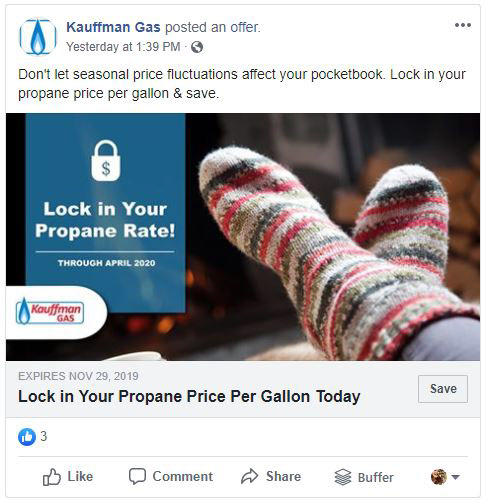
Task: Click the Like thumbs-up outline icon
Action: point(52,477)
